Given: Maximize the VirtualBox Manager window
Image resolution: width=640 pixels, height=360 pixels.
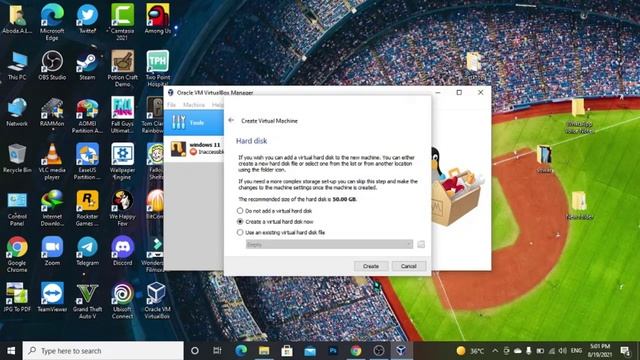Looking at the screenshot, I should [459, 93].
